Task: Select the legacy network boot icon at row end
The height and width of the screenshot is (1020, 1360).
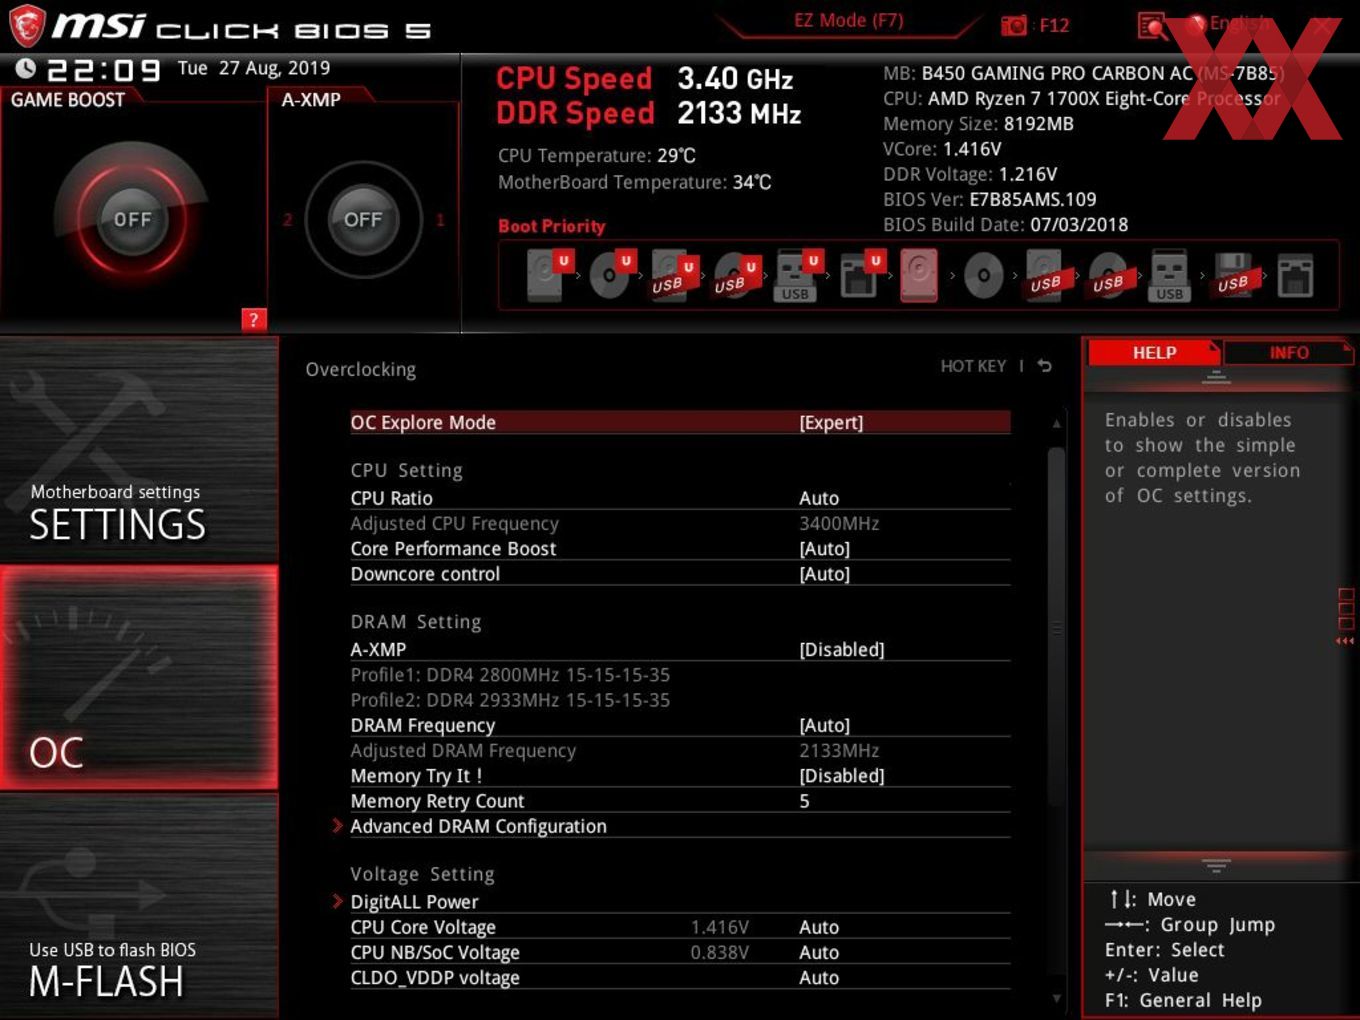Action: (x=1296, y=275)
